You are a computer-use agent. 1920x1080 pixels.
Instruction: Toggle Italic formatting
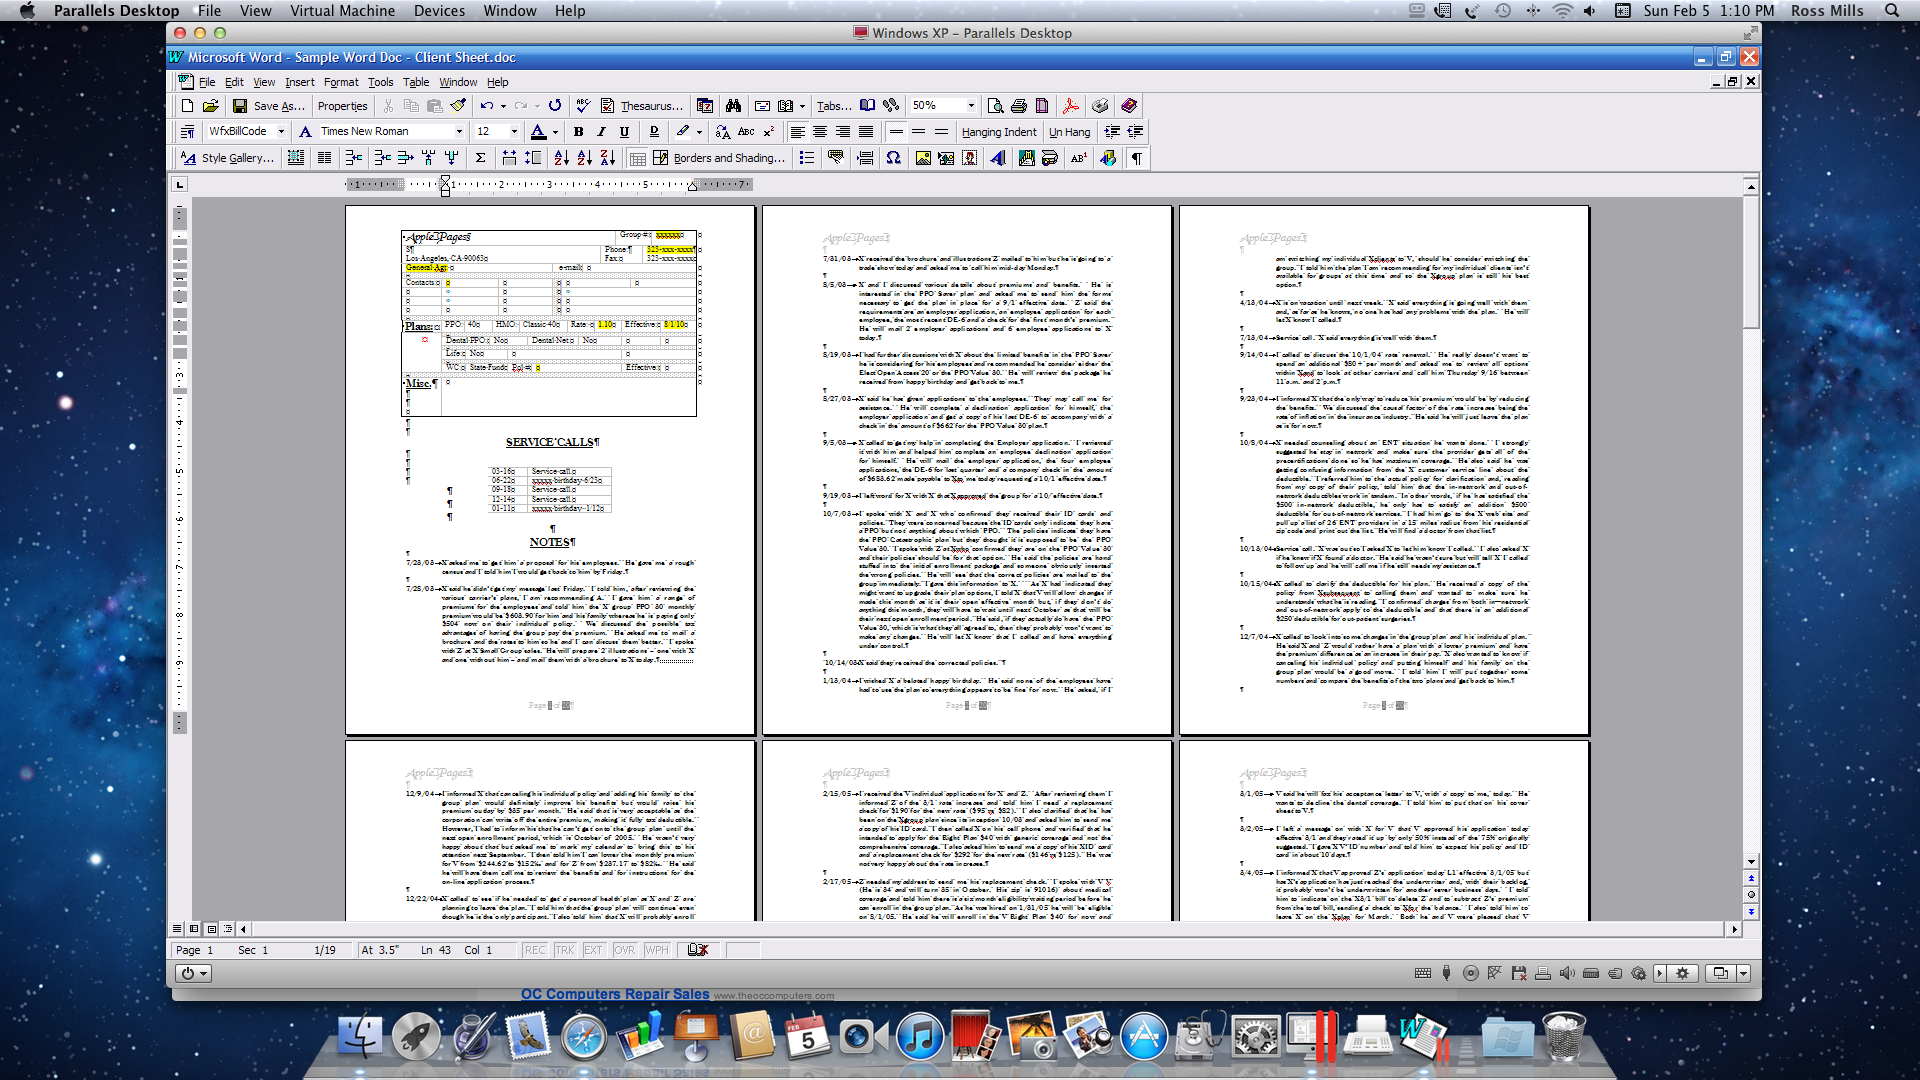click(x=601, y=131)
